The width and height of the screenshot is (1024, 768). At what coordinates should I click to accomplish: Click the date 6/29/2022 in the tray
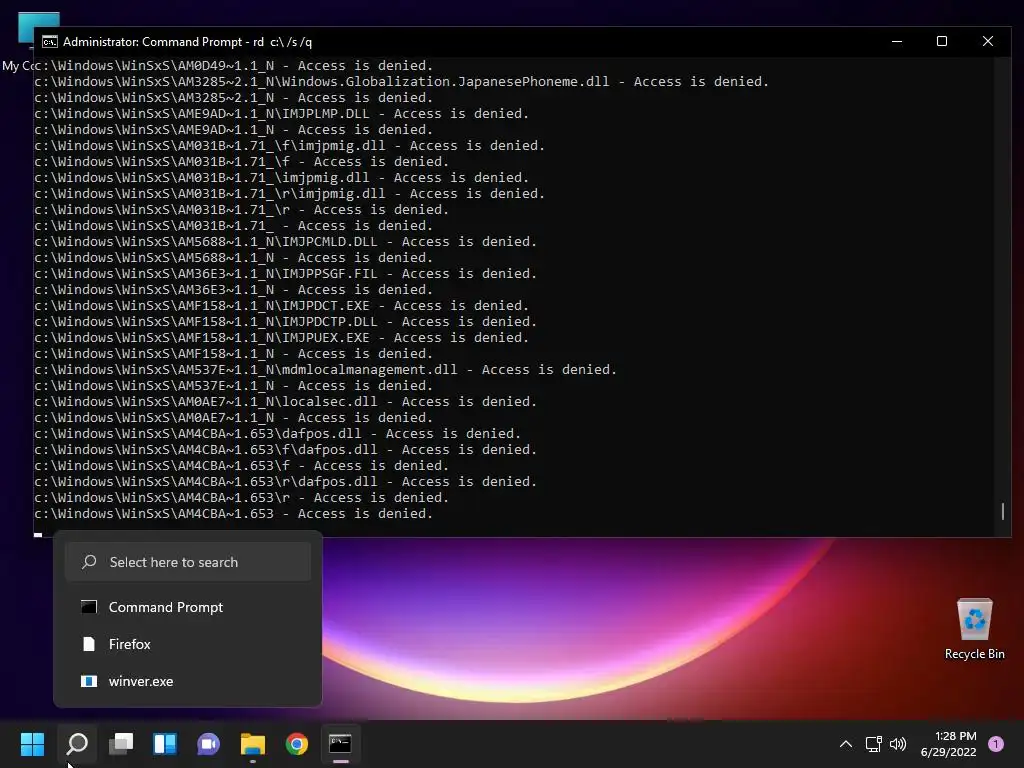pos(948,752)
